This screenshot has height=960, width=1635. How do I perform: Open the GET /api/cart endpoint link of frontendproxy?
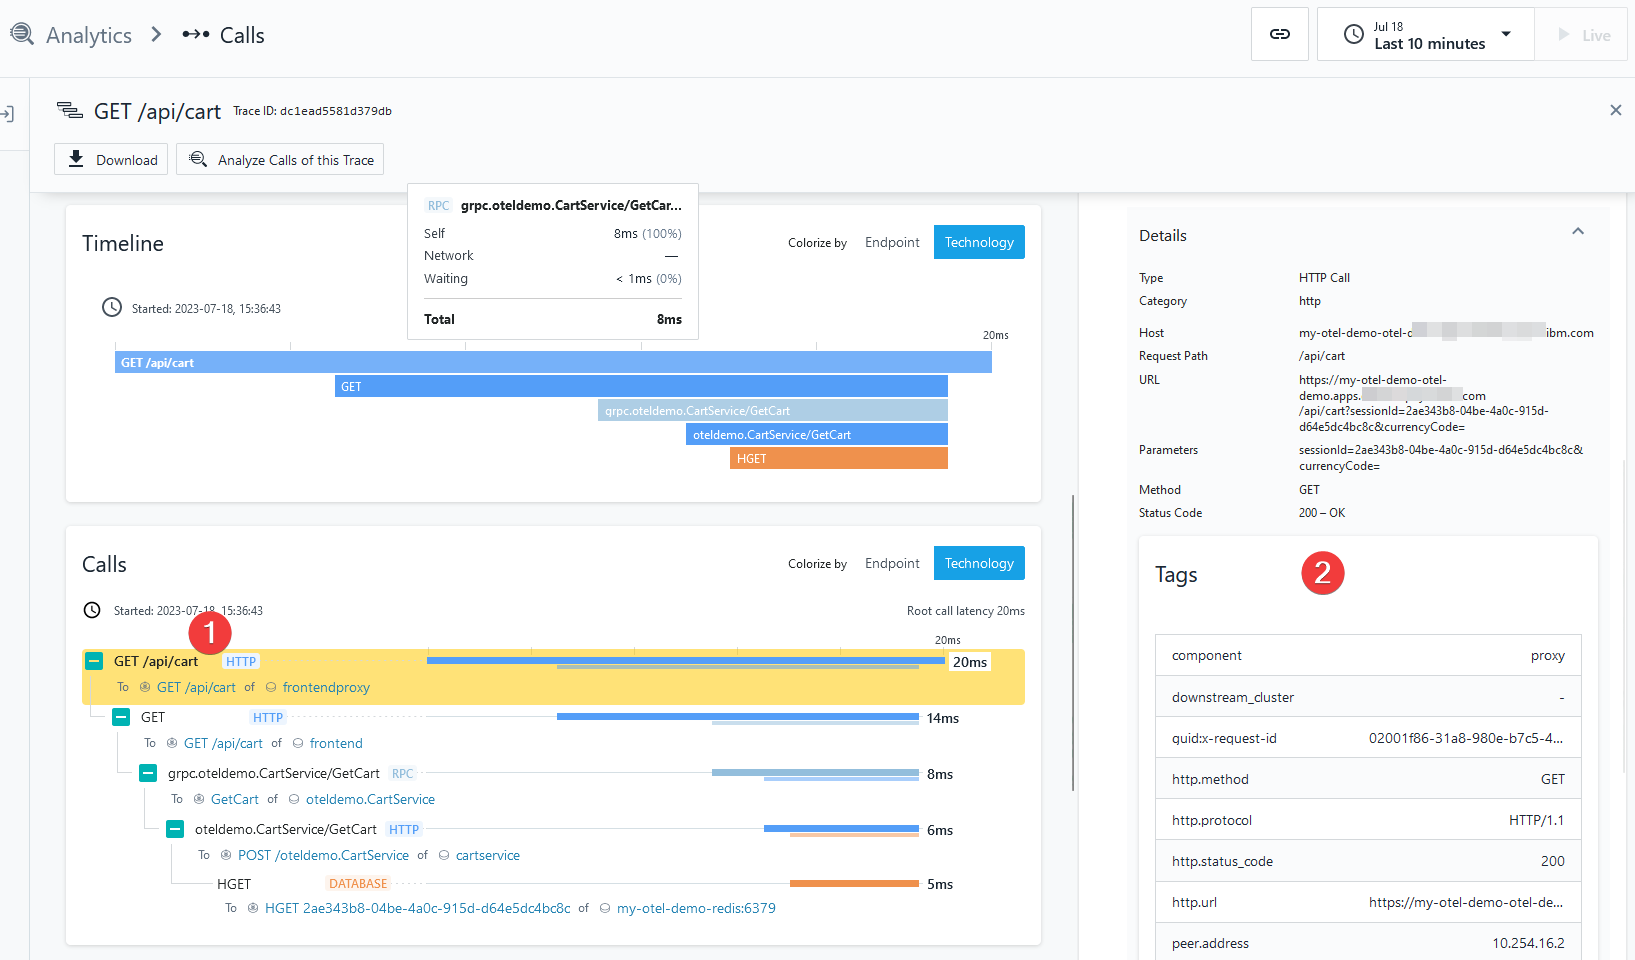tap(196, 687)
